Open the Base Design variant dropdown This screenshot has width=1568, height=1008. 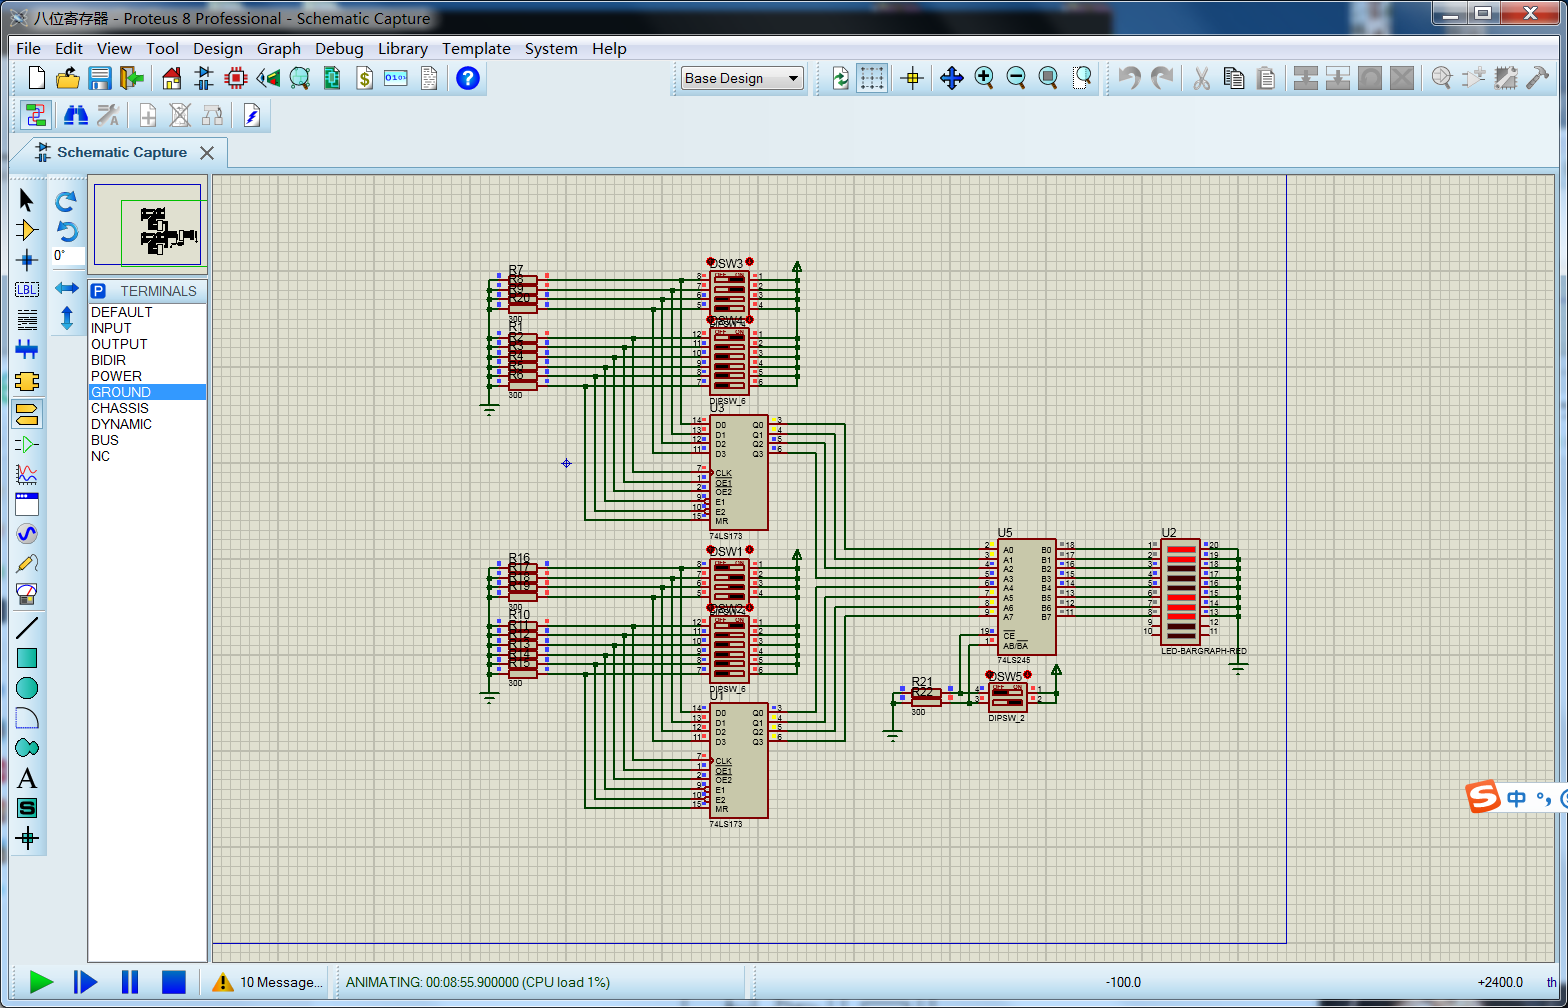pos(742,78)
